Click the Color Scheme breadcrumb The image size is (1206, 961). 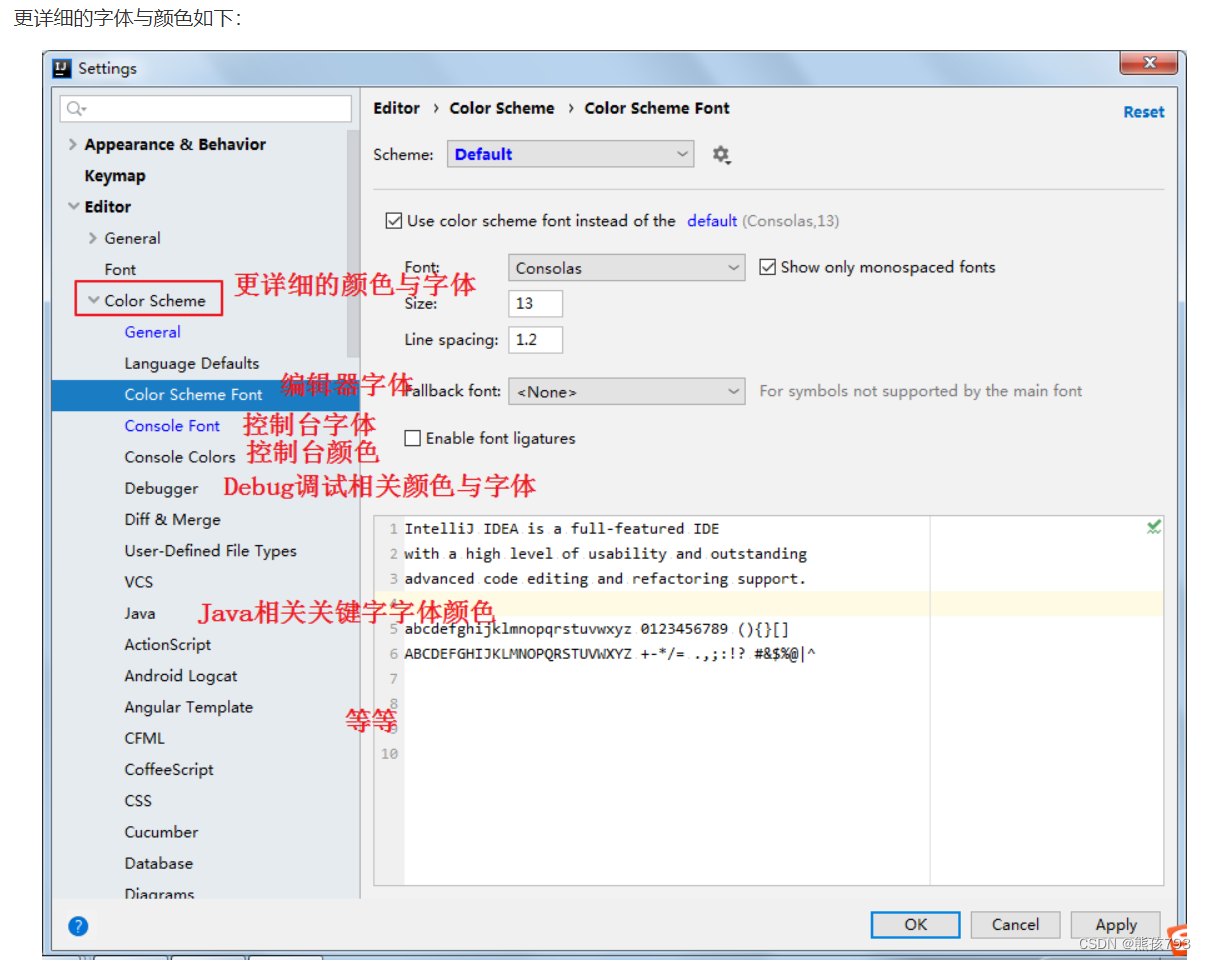[502, 108]
